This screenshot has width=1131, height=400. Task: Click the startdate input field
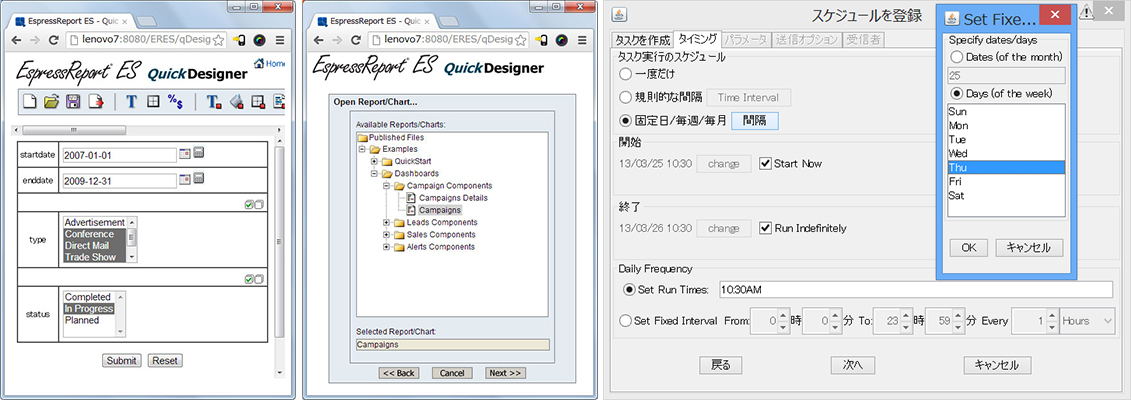119,155
